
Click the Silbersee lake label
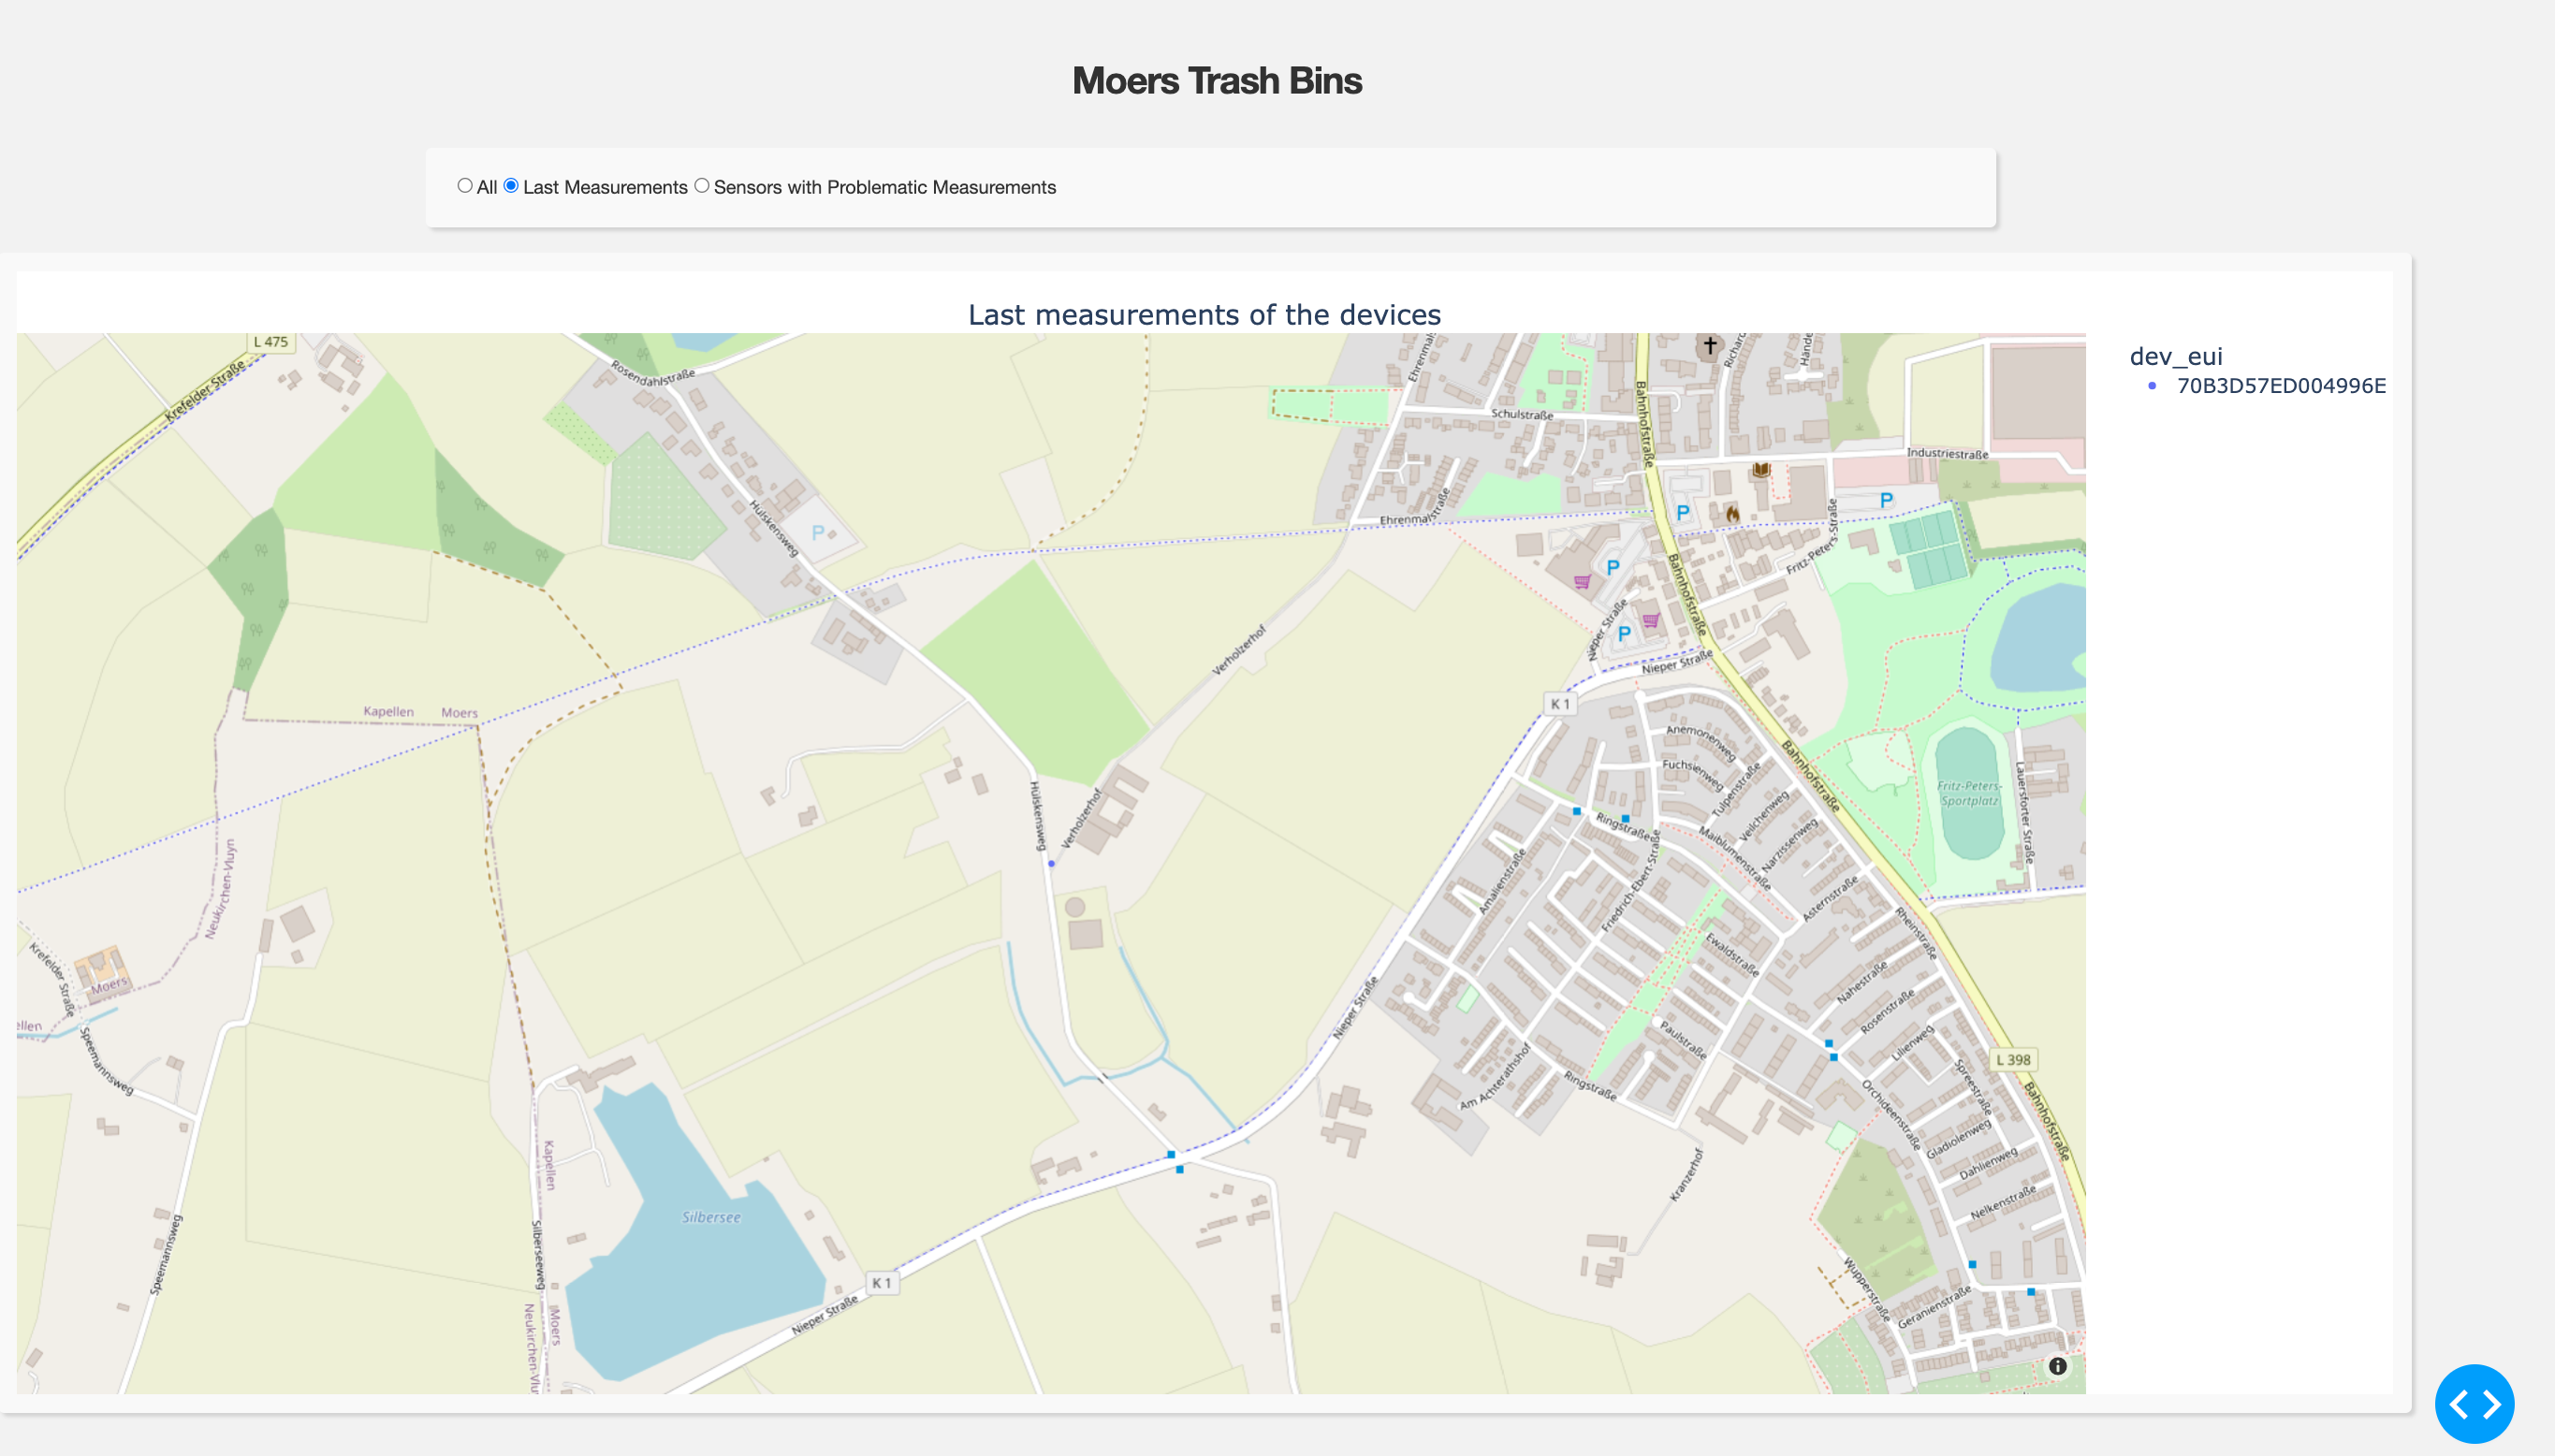click(711, 1218)
